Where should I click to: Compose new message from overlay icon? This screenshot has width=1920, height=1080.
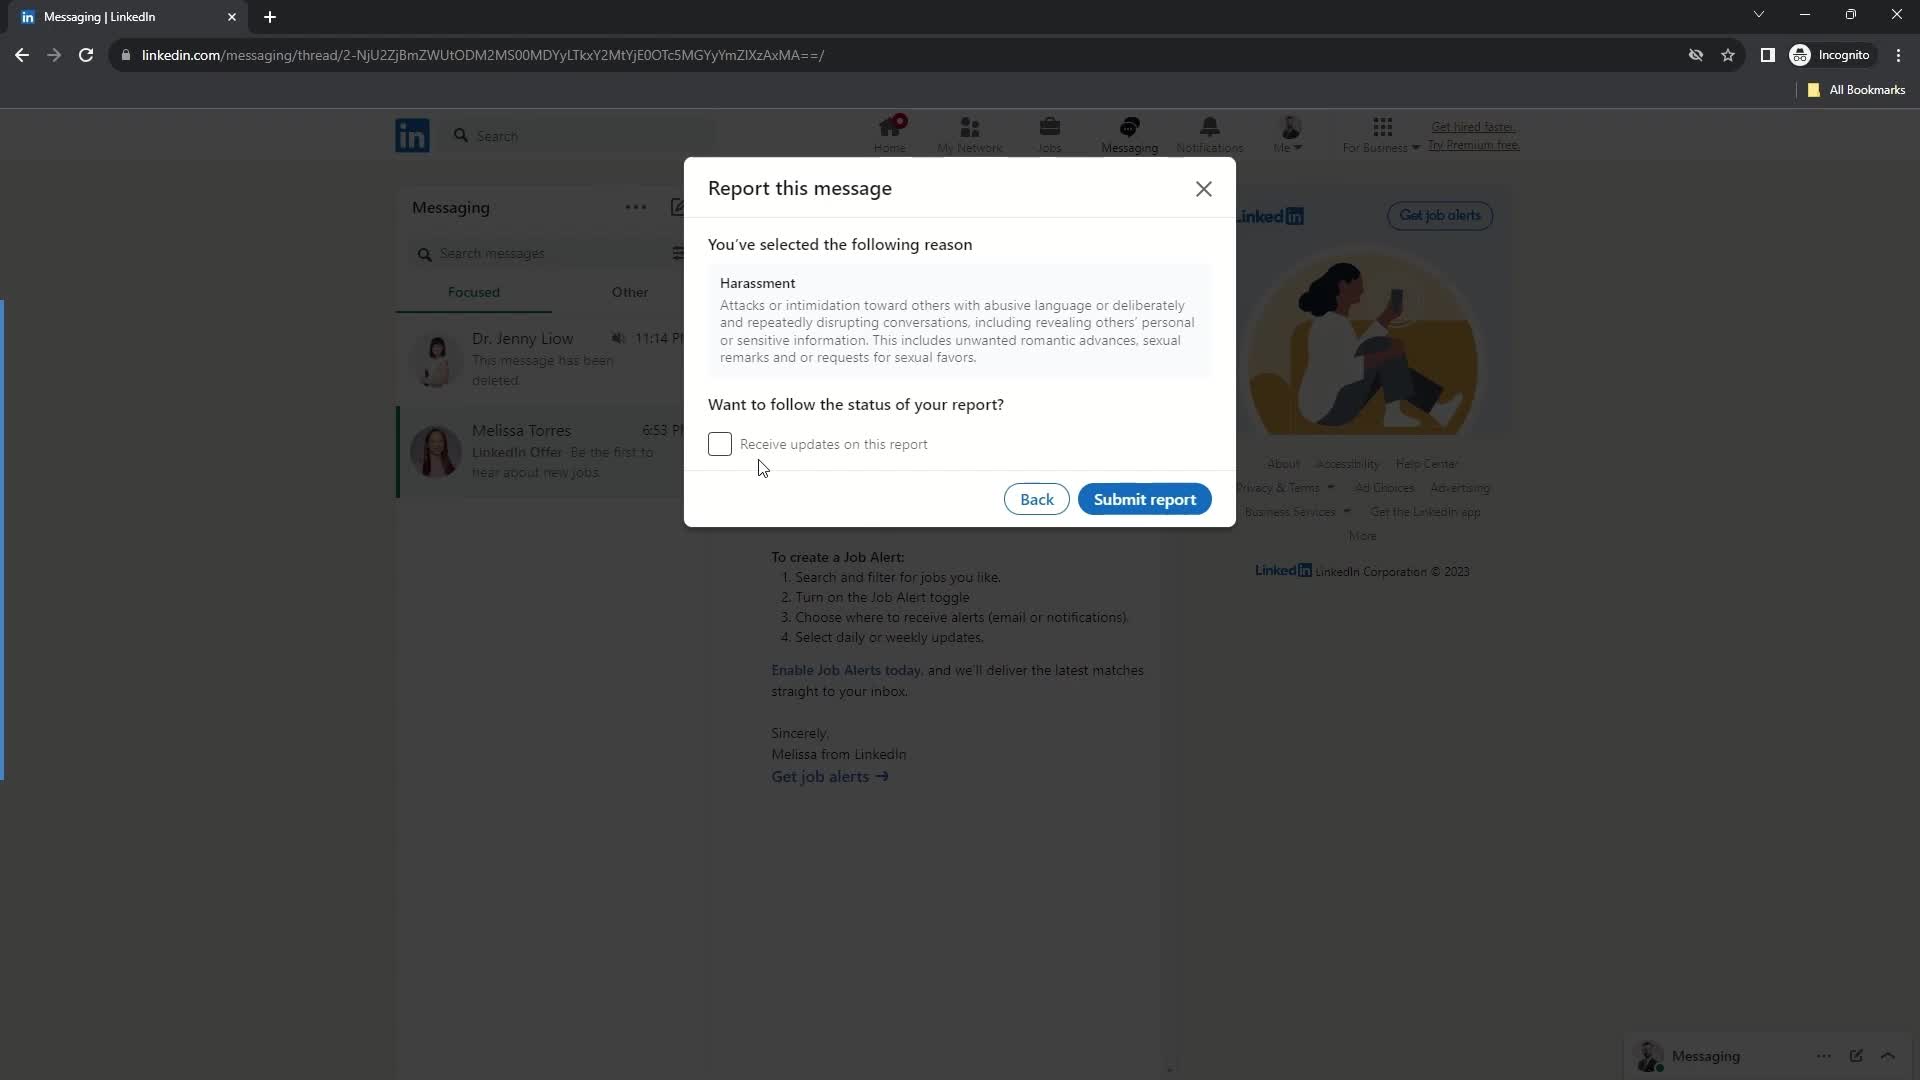(x=1856, y=1056)
